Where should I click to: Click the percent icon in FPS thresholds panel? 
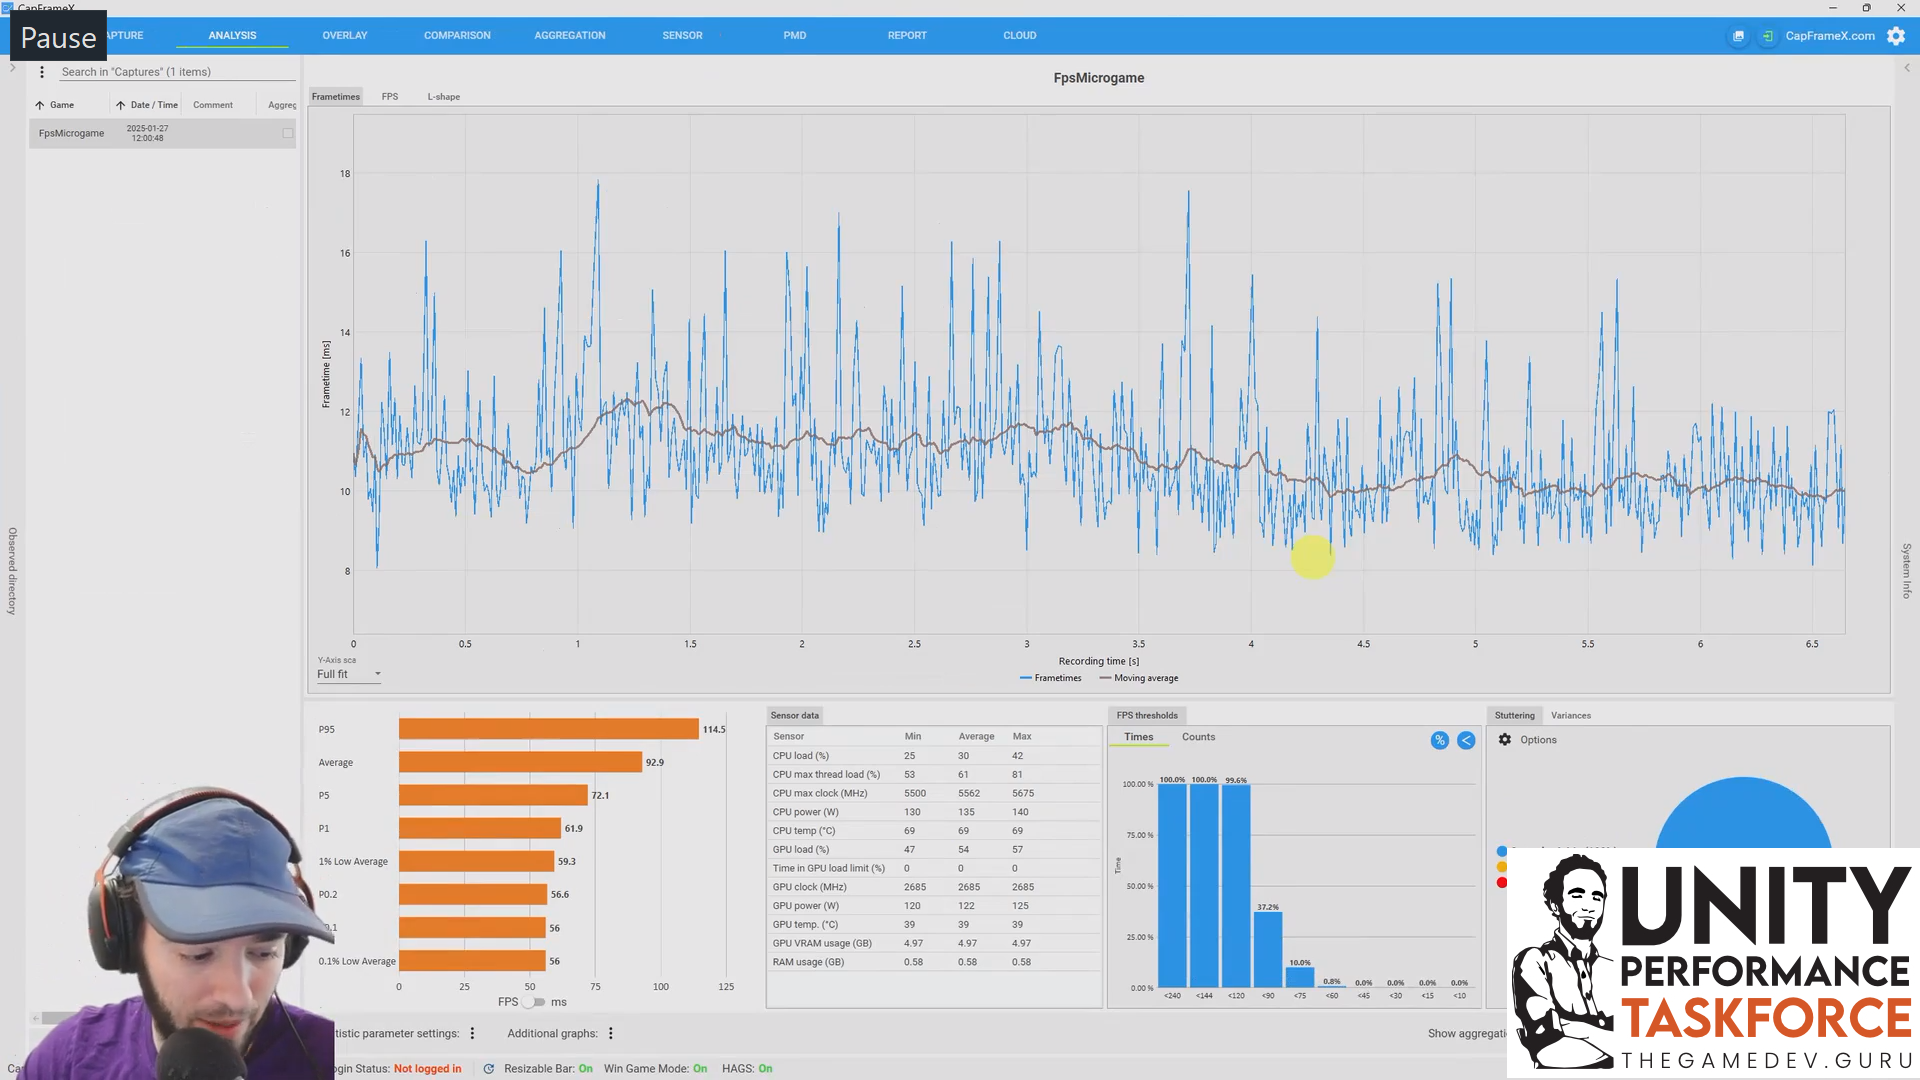[1439, 740]
